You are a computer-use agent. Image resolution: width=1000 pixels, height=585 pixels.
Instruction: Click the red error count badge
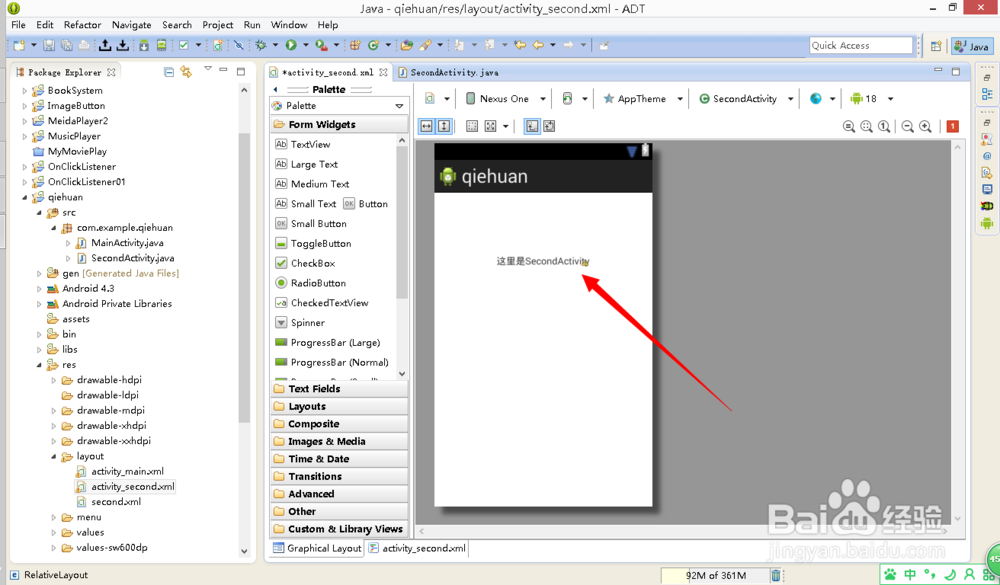[951, 126]
